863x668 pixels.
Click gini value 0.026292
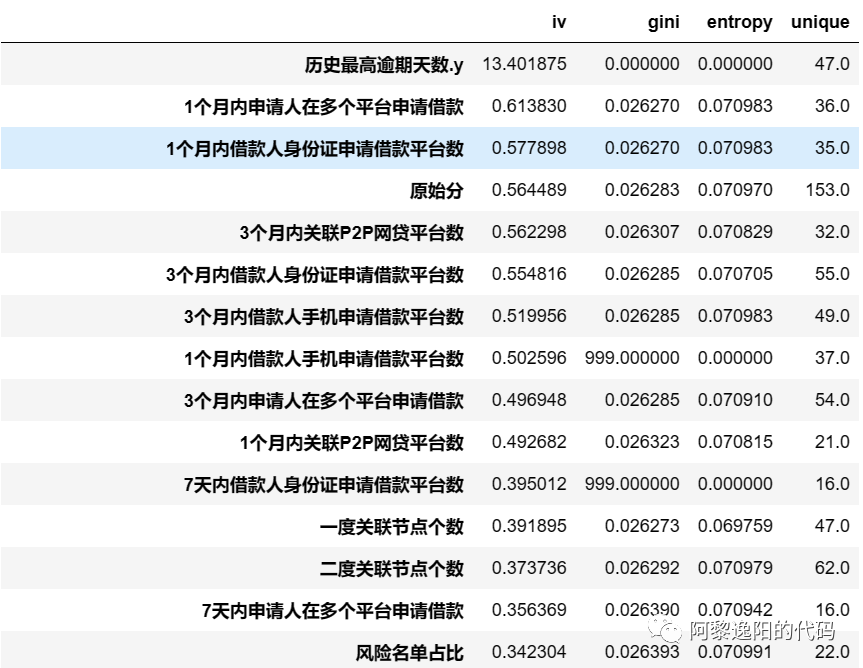pyautogui.click(x=642, y=568)
